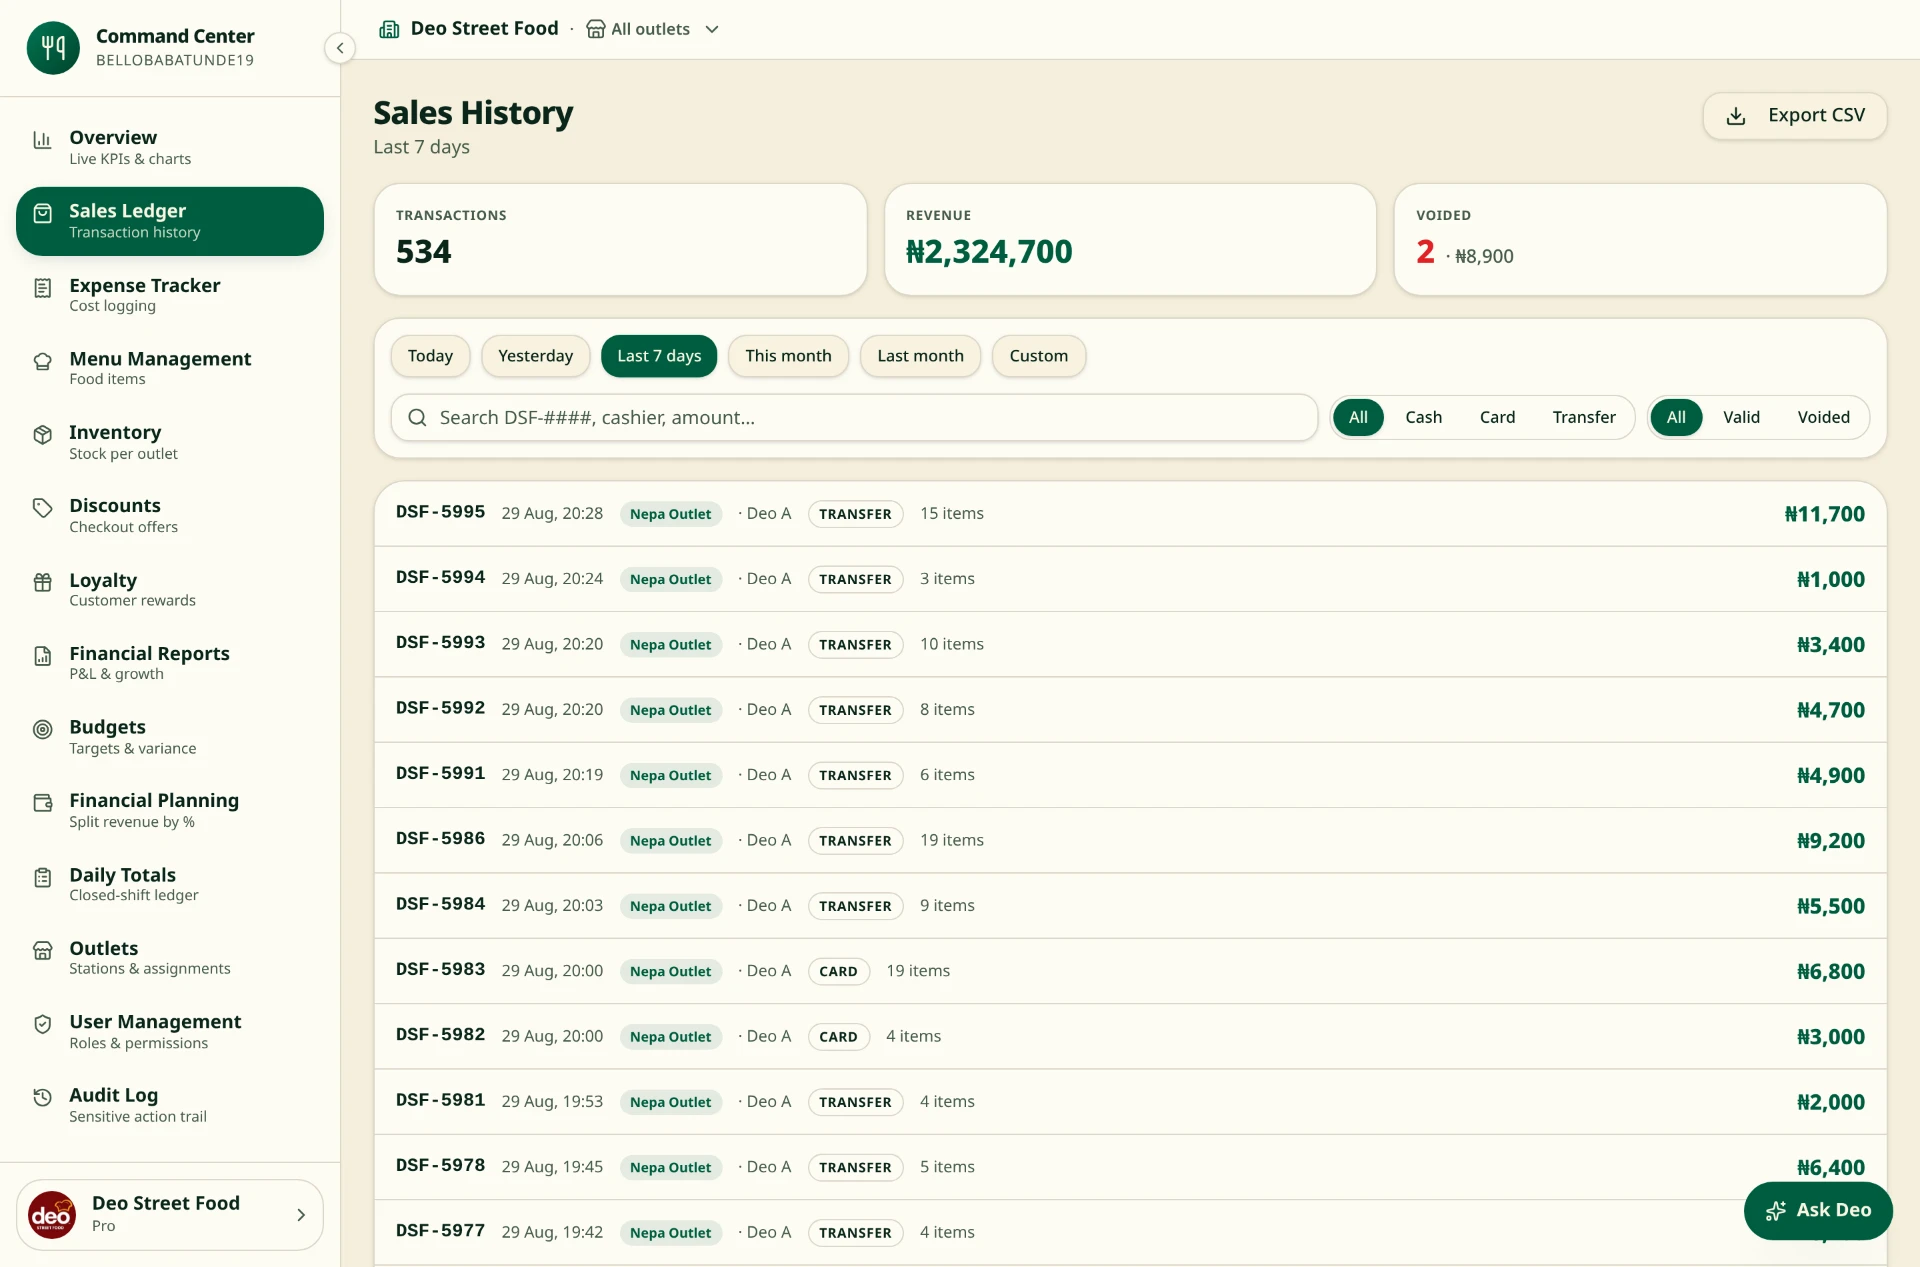This screenshot has width=1920, height=1267.
Task: Click the Overview bar chart icon
Action: pos(42,140)
